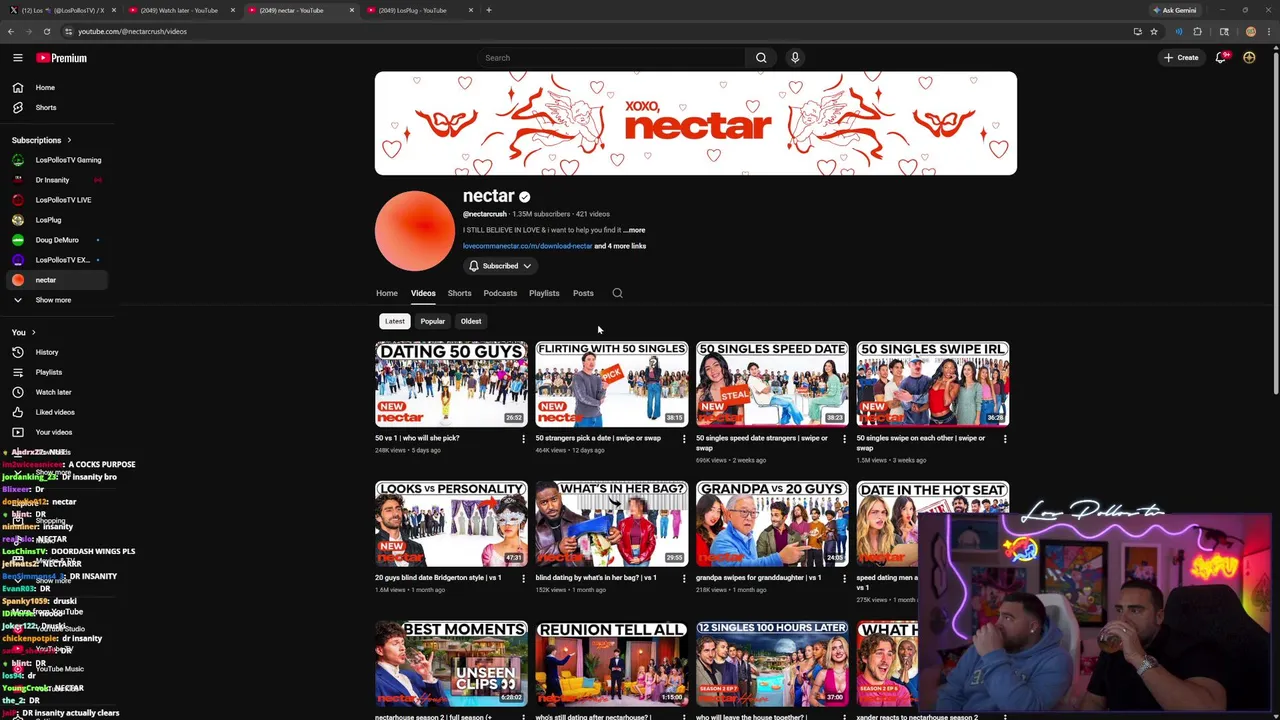Switch to the channel Home tab

(x=387, y=293)
